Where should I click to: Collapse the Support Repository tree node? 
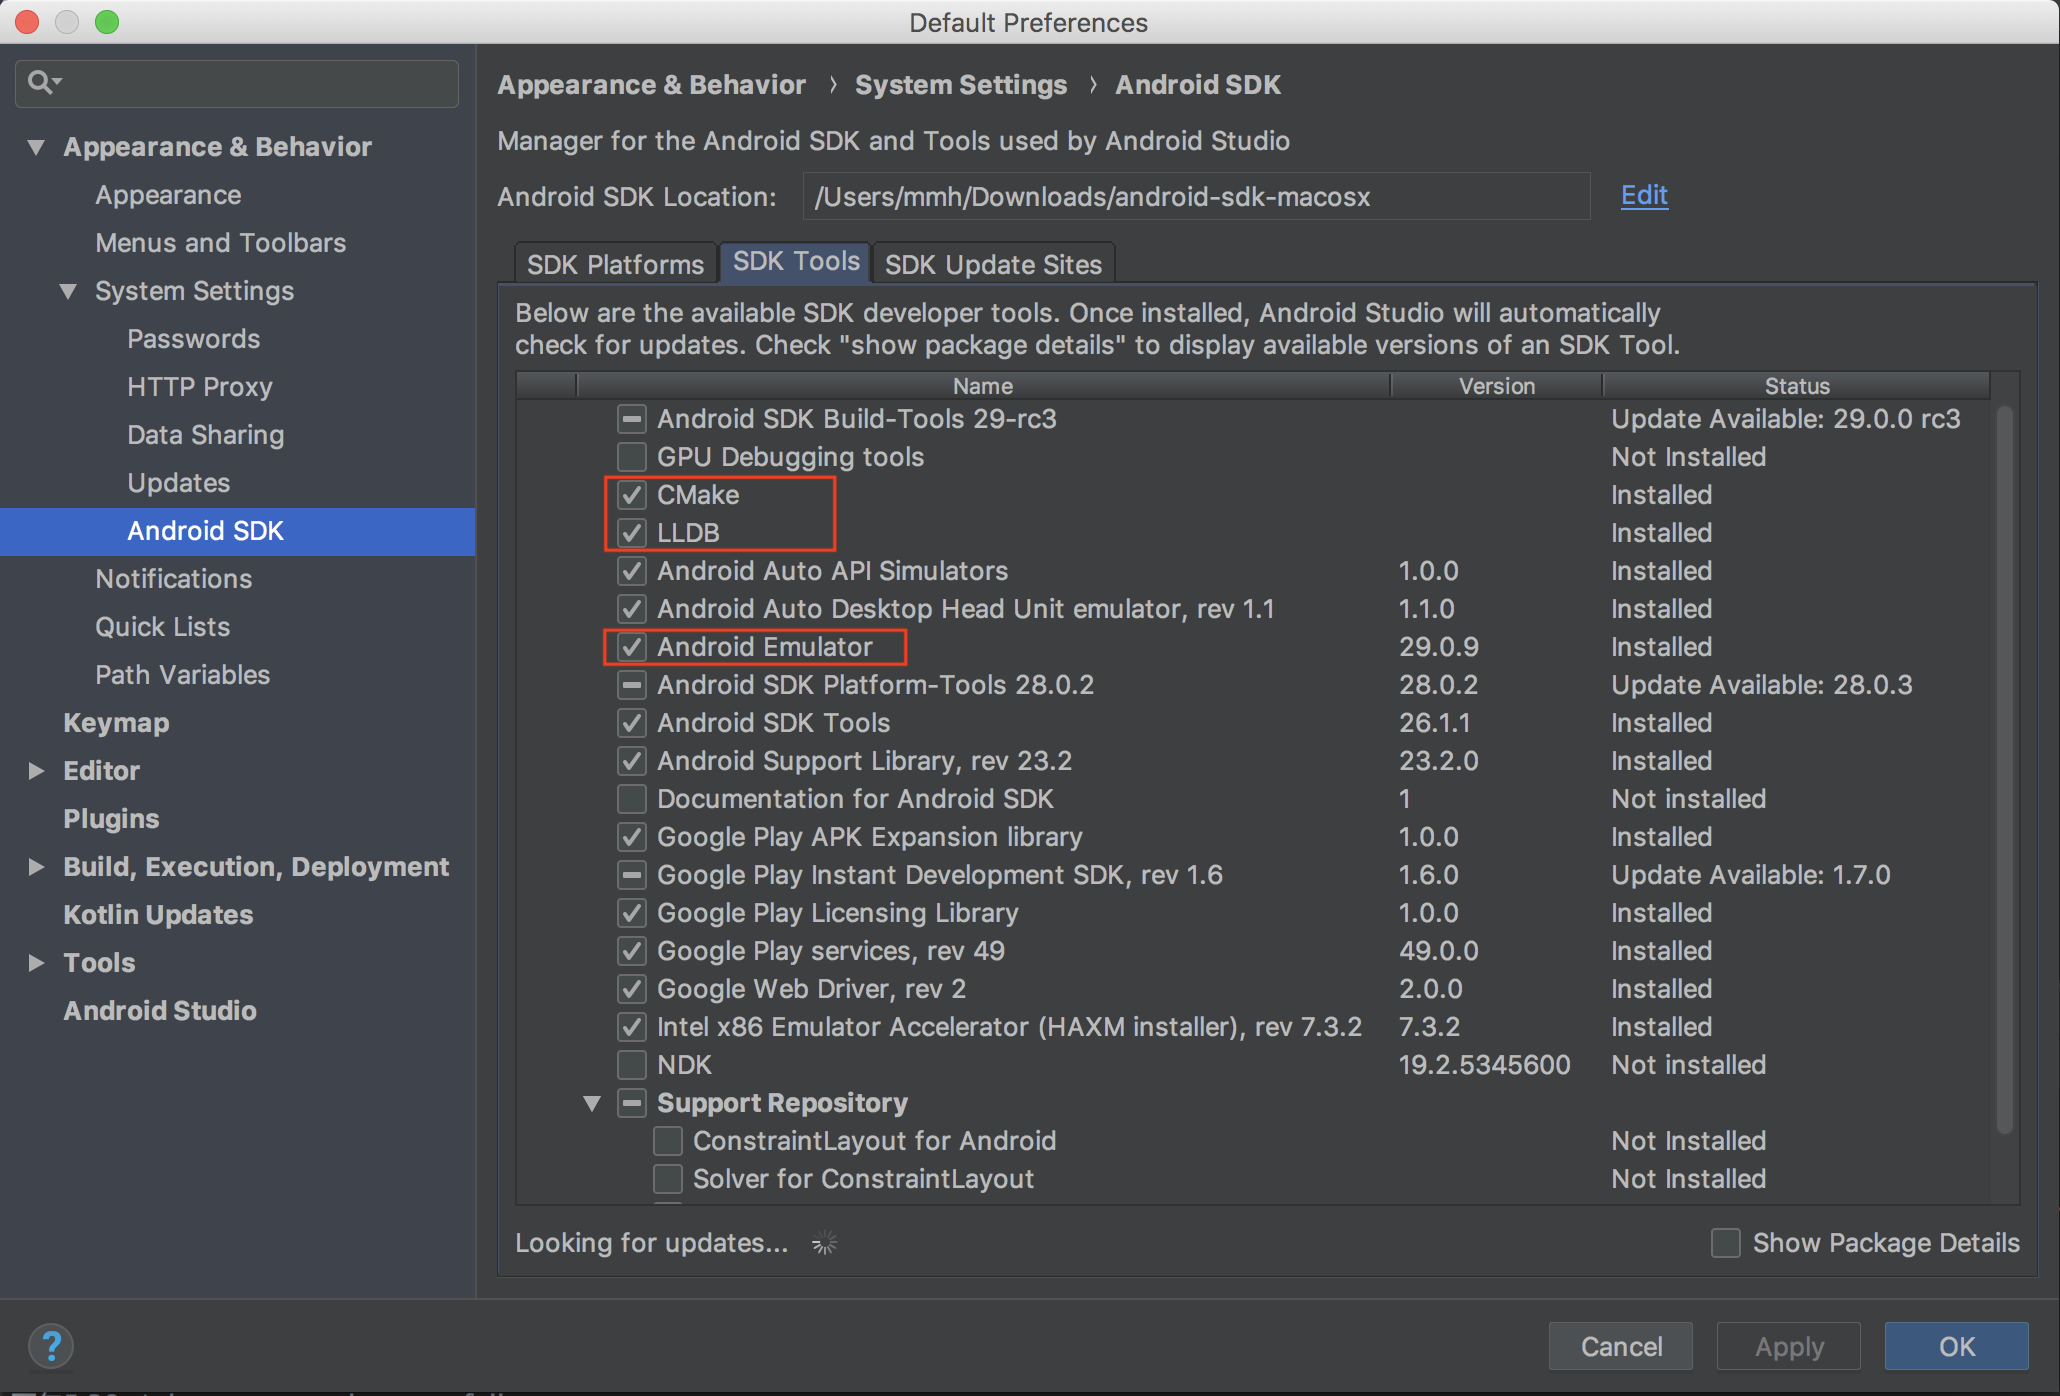[x=592, y=1103]
